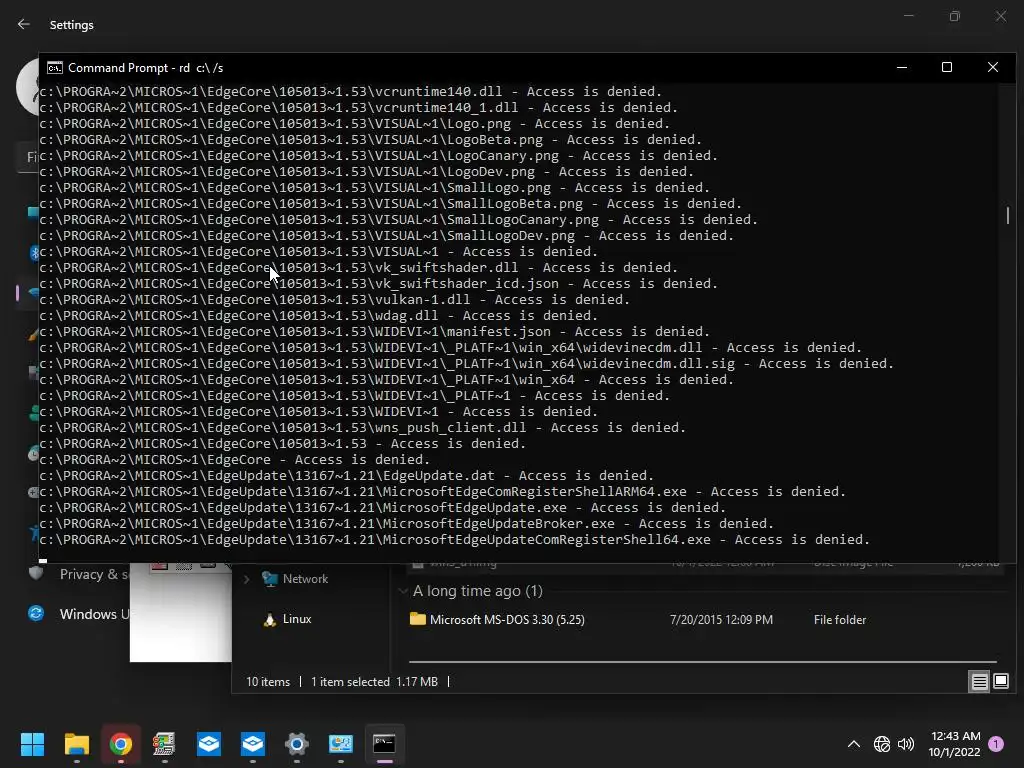1024x768 pixels.
Task: Open the second blue box app on taskbar
Action: coord(253,744)
